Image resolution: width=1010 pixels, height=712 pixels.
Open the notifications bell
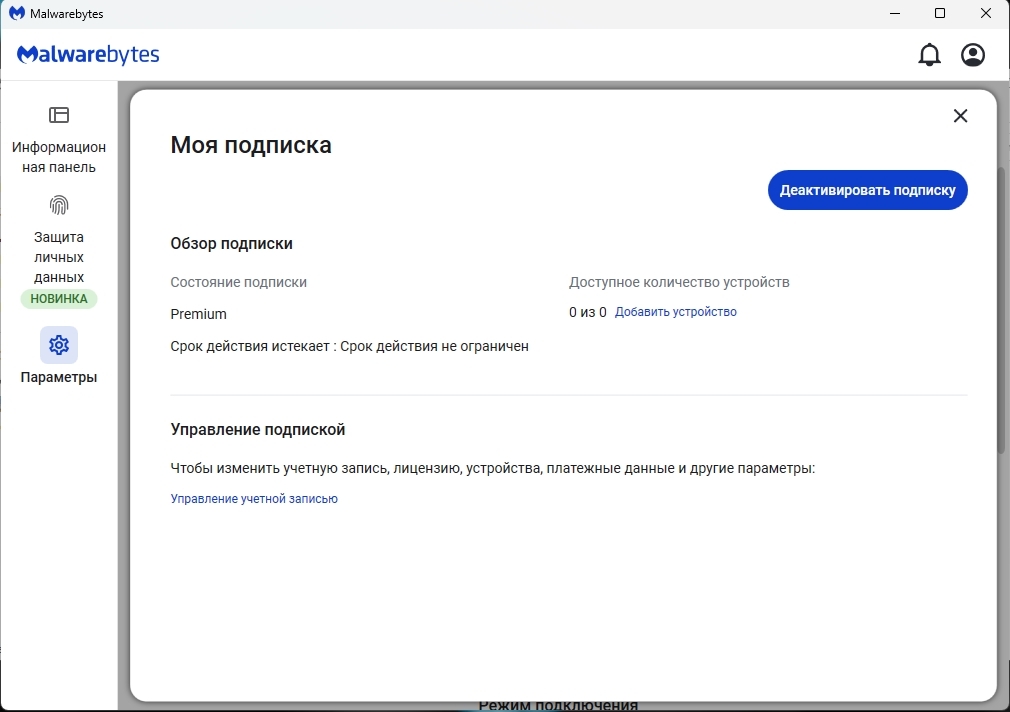pos(929,55)
